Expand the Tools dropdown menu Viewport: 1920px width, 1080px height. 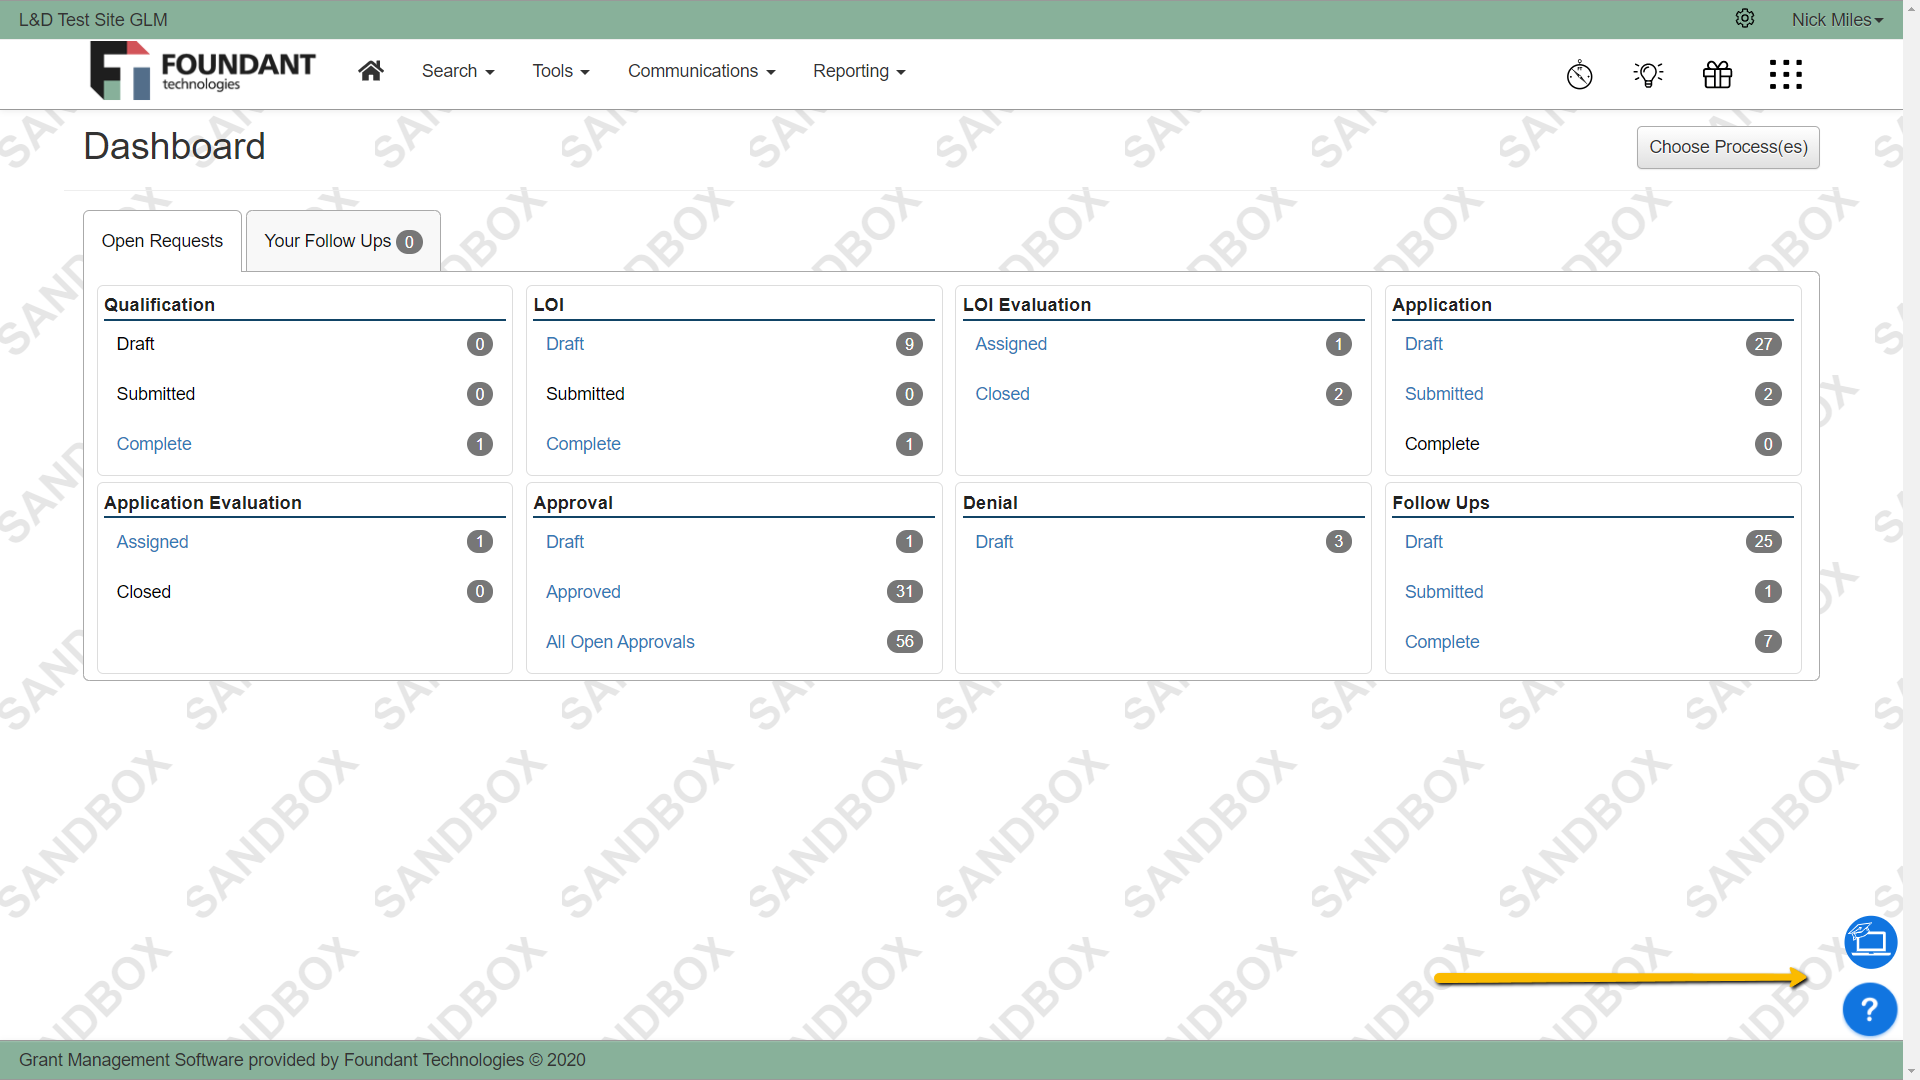561,71
